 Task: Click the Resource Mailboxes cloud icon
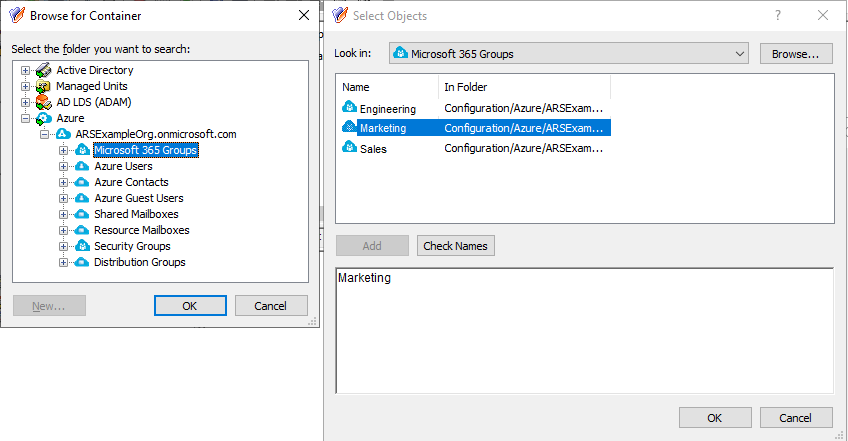[x=82, y=230]
